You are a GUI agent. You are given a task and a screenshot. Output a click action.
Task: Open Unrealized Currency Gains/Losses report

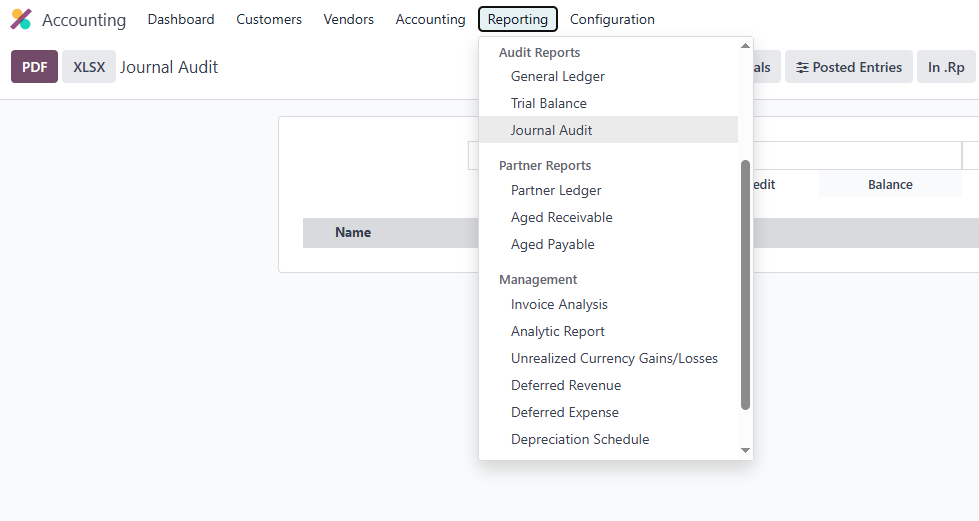click(614, 358)
